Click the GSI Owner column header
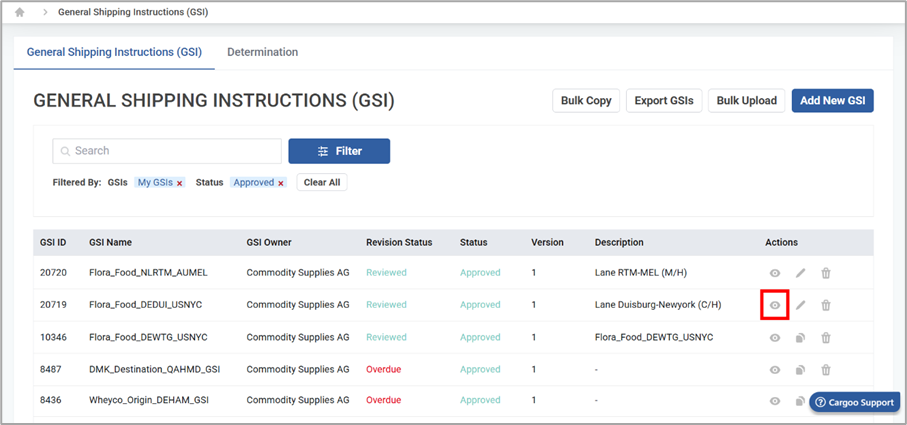Image resolution: width=907 pixels, height=425 pixels. click(269, 242)
